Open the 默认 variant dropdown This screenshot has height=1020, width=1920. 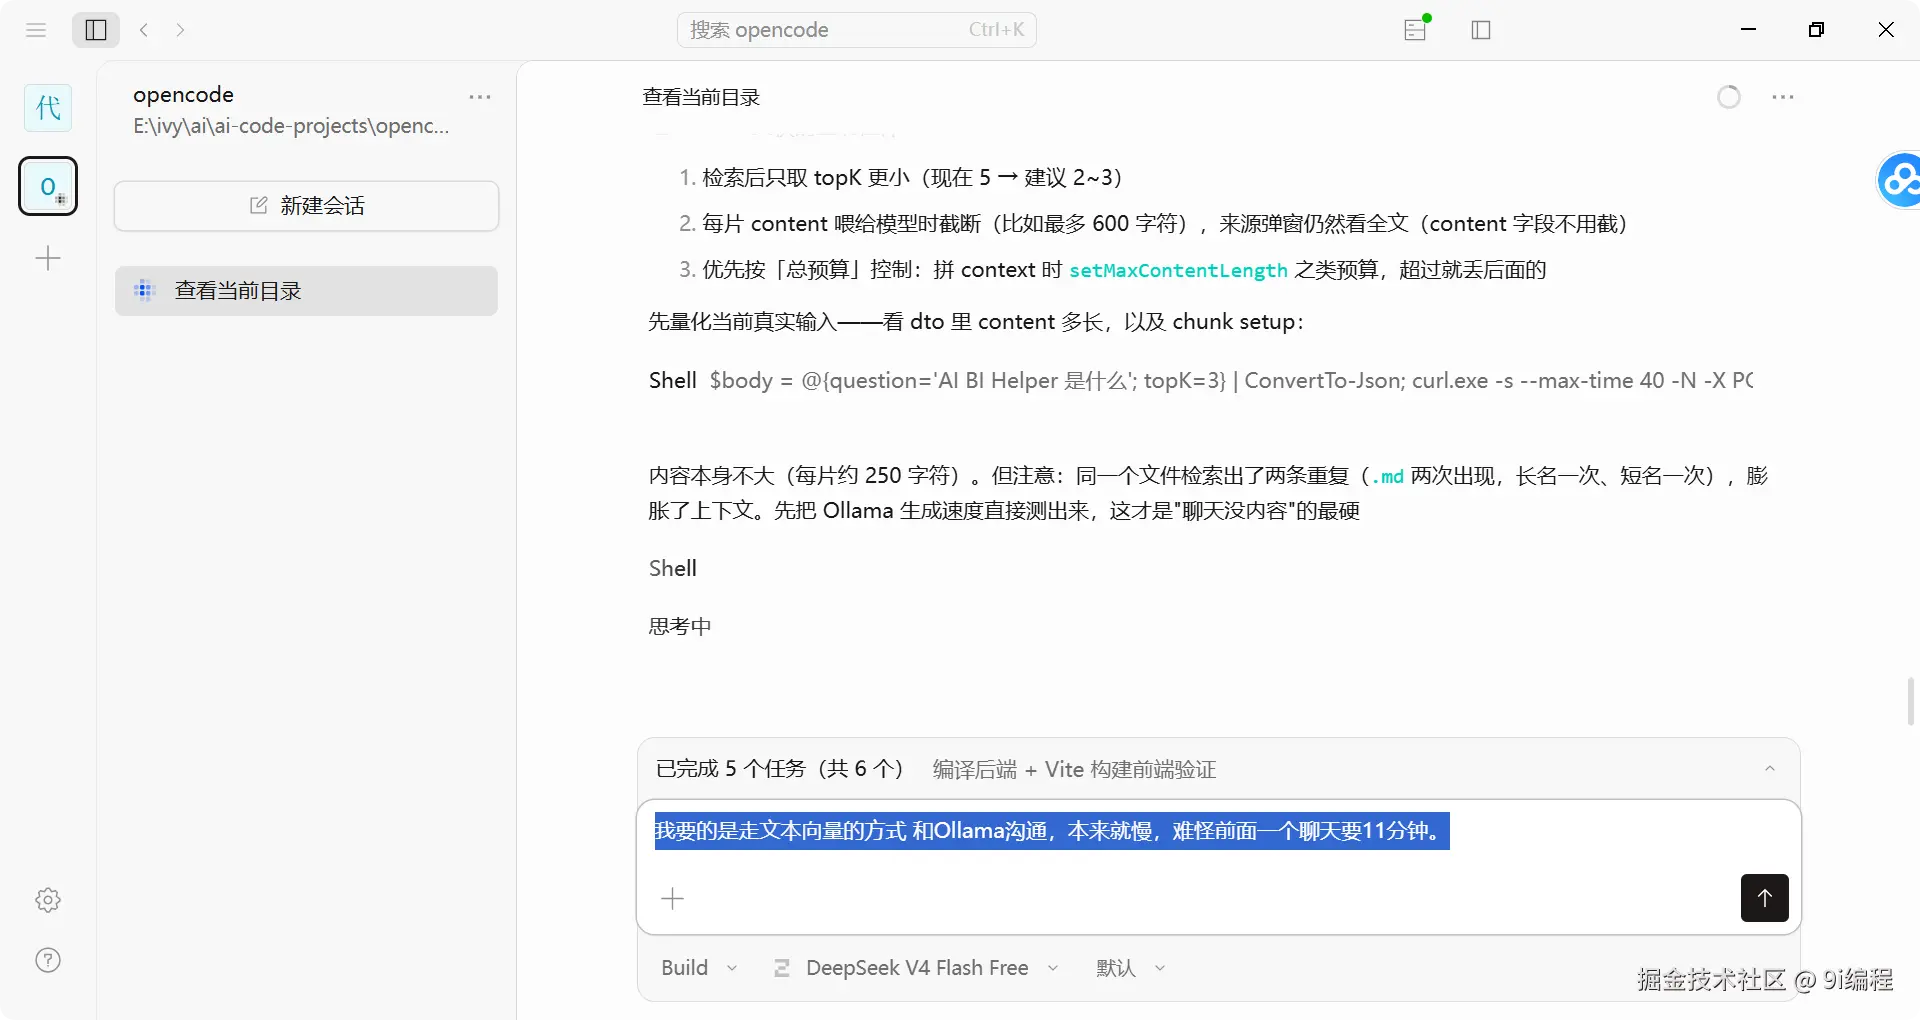(x=1131, y=968)
